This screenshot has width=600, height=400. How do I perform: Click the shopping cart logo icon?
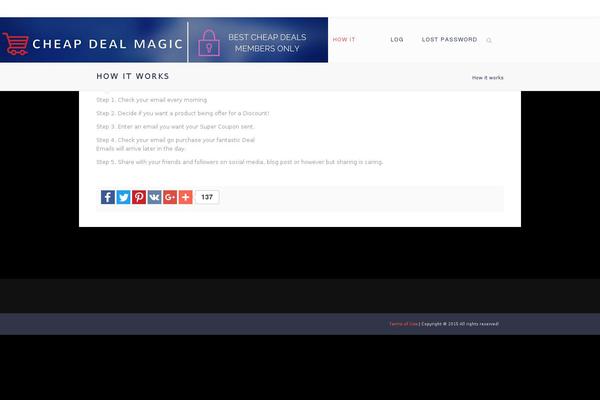[15, 44]
